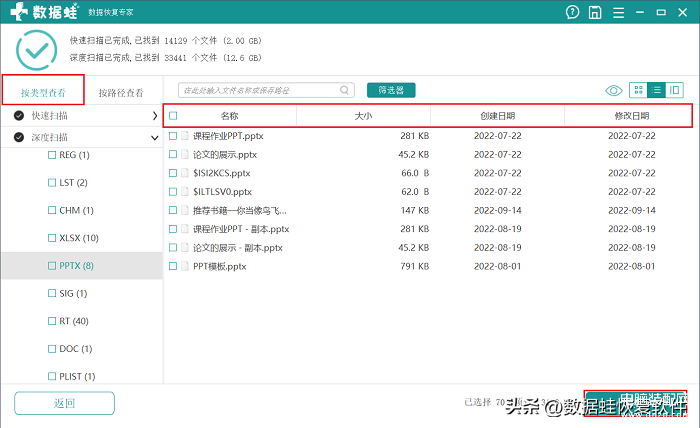Click the save scan result icon
The height and width of the screenshot is (428, 700).
[x=596, y=13]
